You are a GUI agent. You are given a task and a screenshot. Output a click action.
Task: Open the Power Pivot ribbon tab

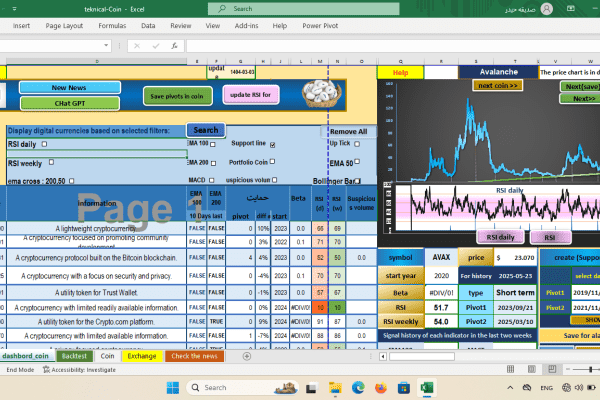click(x=320, y=26)
